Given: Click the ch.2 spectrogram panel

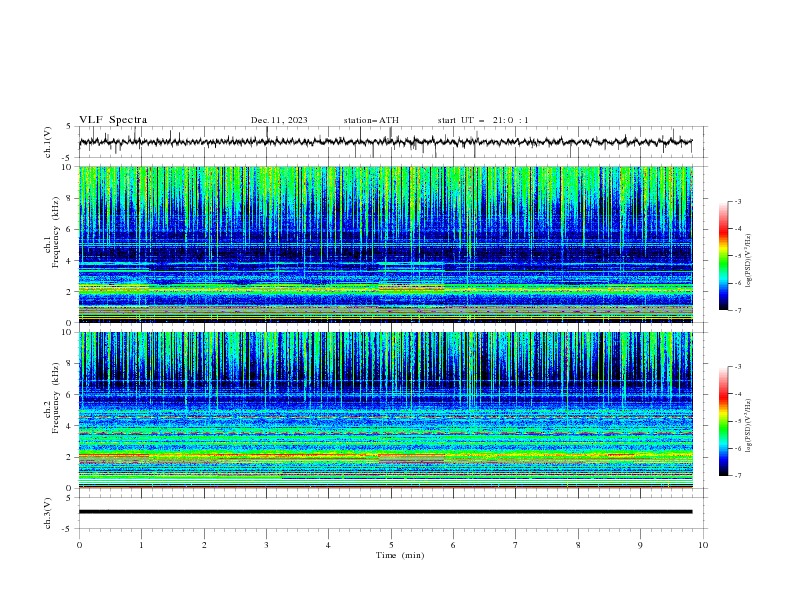Looking at the screenshot, I should click(386, 410).
